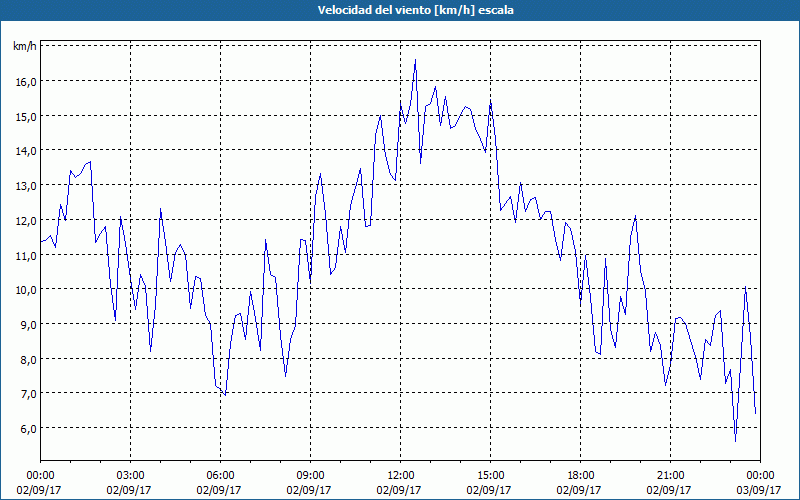Click the '03/09/17' date label
800x500 pixels.
pos(759,490)
